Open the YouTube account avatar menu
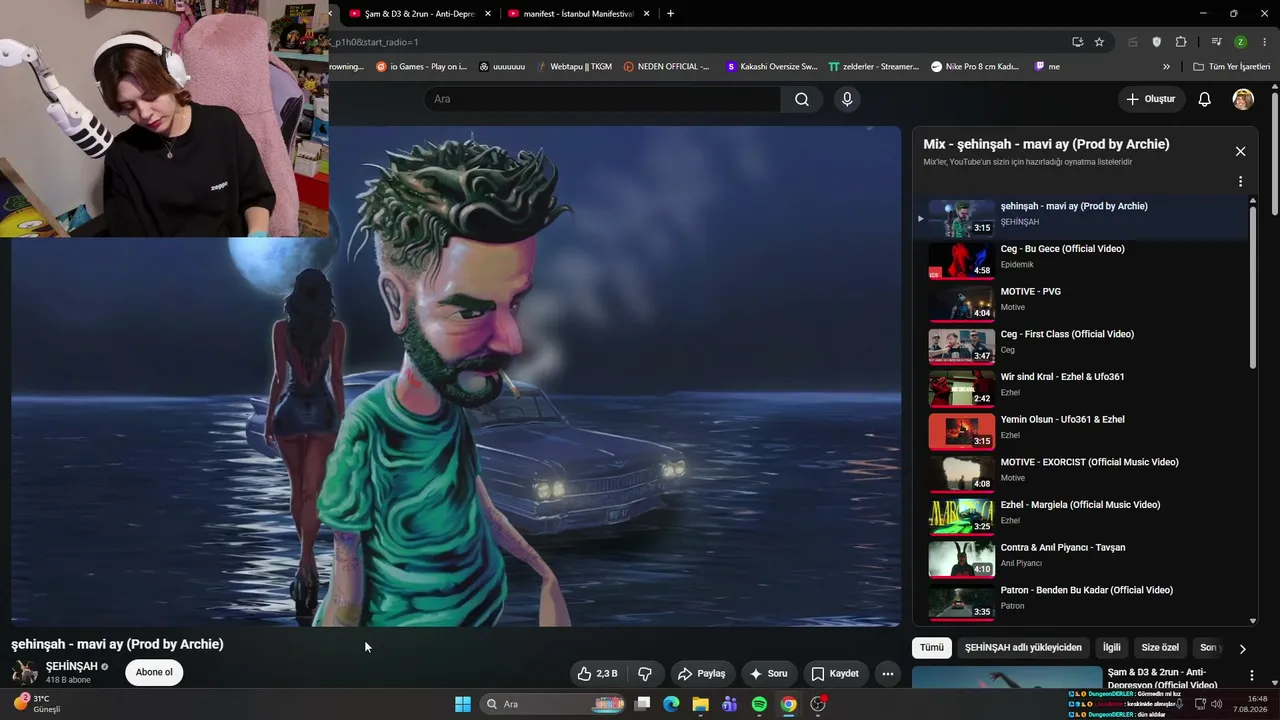Image resolution: width=1280 pixels, height=720 pixels. pyautogui.click(x=1243, y=99)
